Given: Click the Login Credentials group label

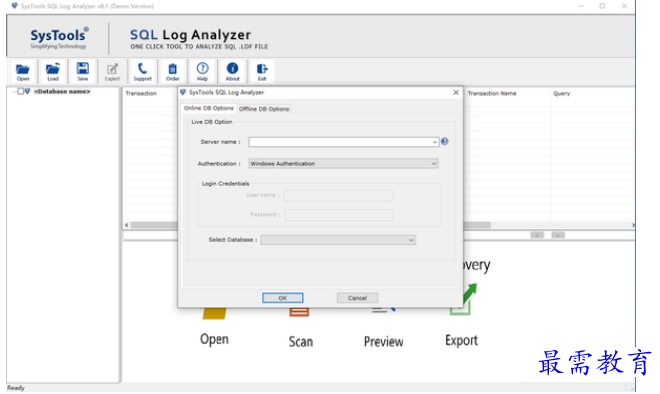Looking at the screenshot, I should pyautogui.click(x=225, y=184).
